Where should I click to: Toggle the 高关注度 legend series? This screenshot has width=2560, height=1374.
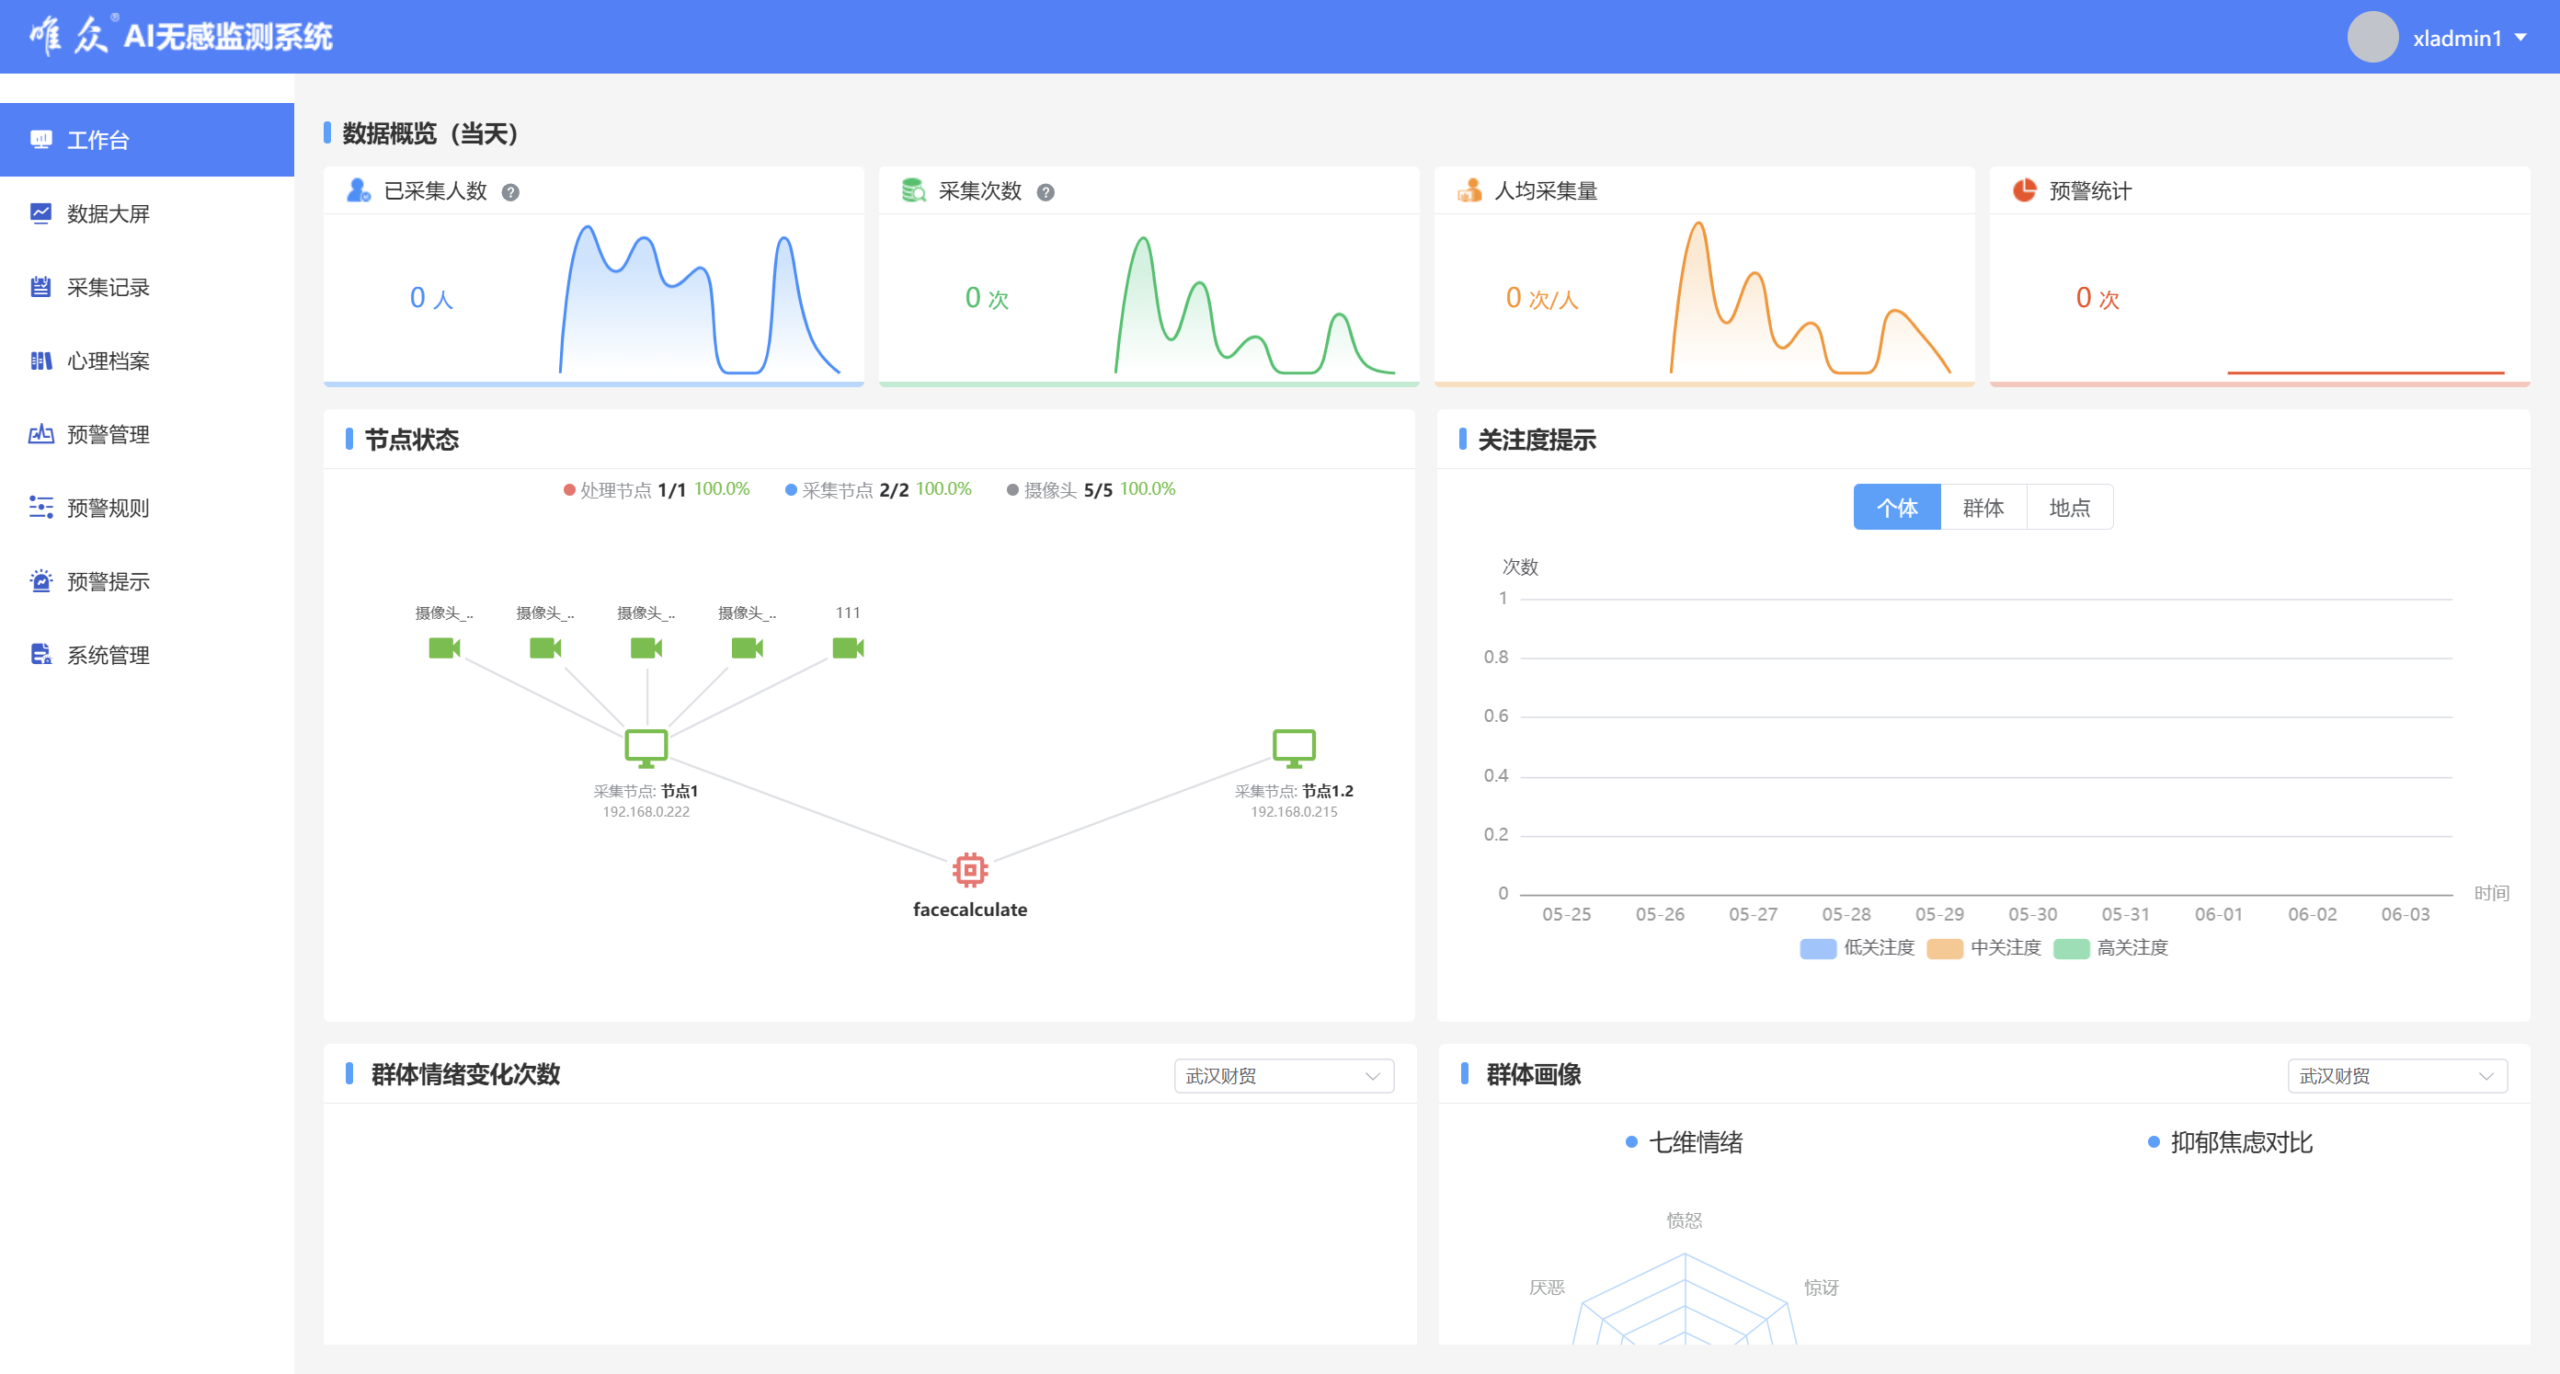click(2110, 948)
